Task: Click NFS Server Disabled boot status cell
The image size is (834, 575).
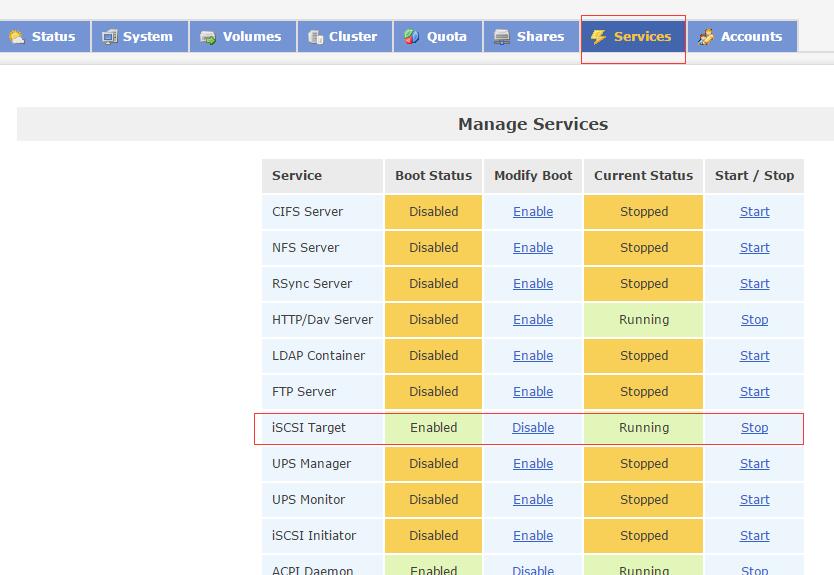Action: [433, 248]
